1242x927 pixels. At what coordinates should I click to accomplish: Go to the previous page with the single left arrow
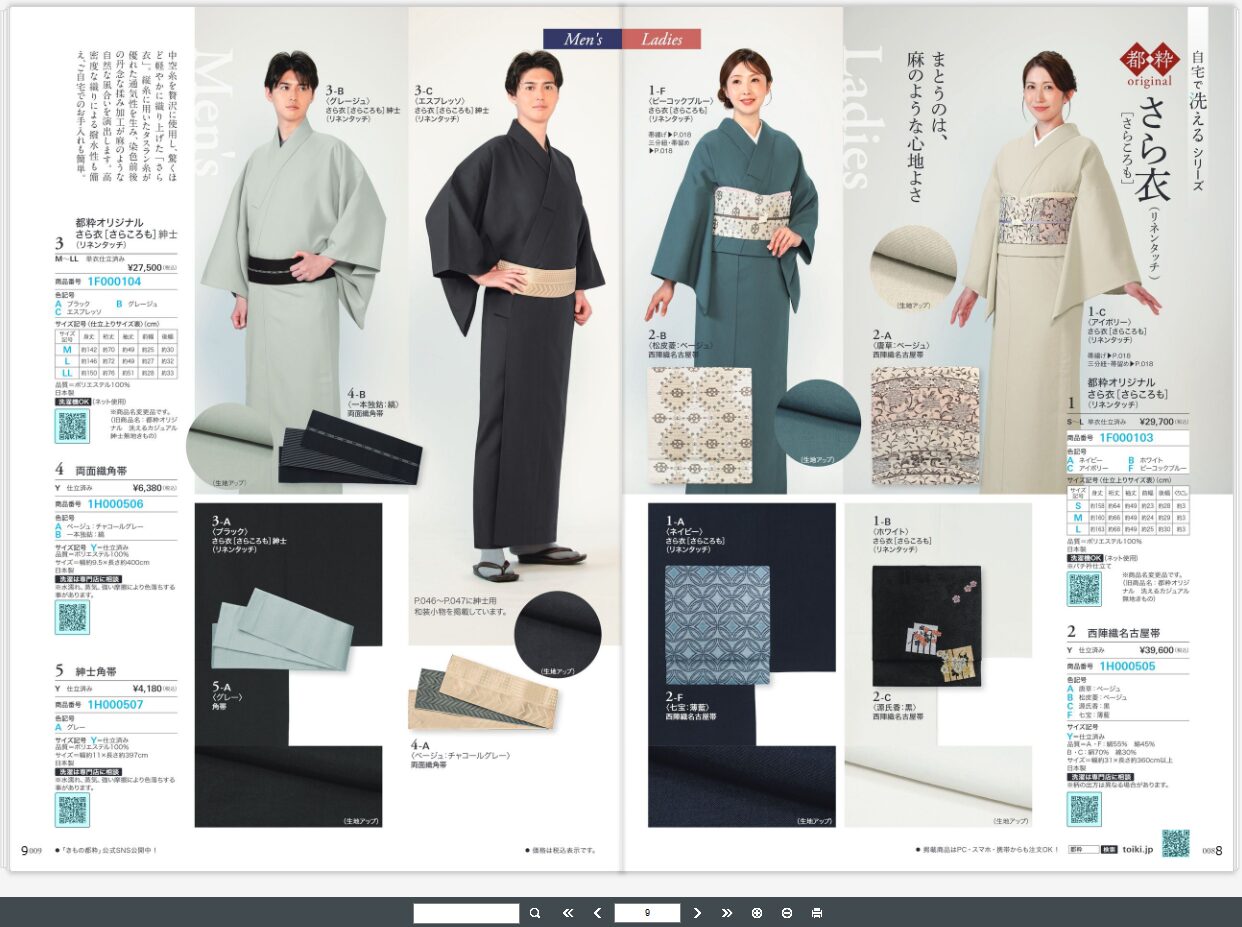(x=597, y=913)
